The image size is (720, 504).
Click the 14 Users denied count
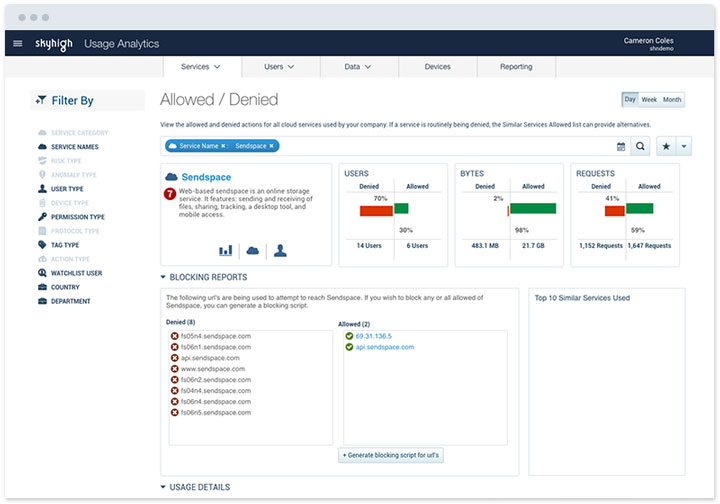369,246
